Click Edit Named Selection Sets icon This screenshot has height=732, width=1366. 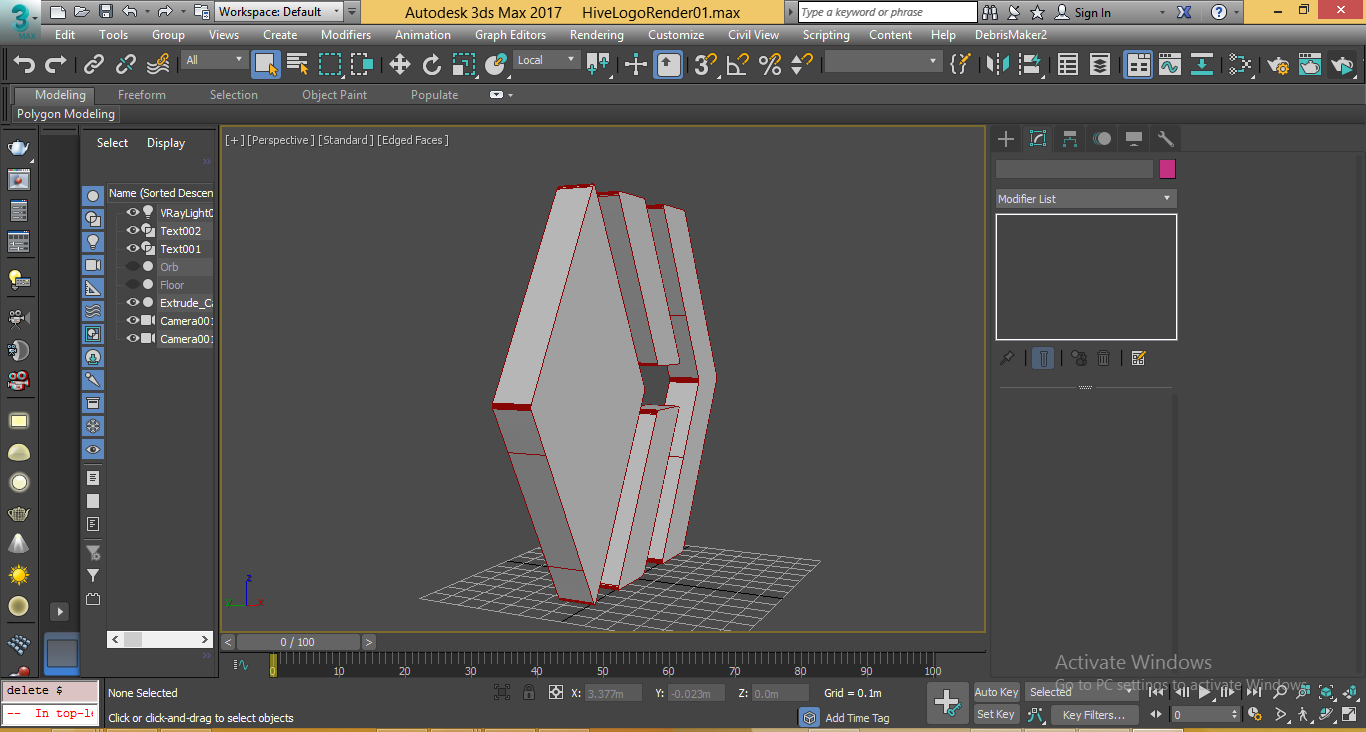click(x=959, y=65)
